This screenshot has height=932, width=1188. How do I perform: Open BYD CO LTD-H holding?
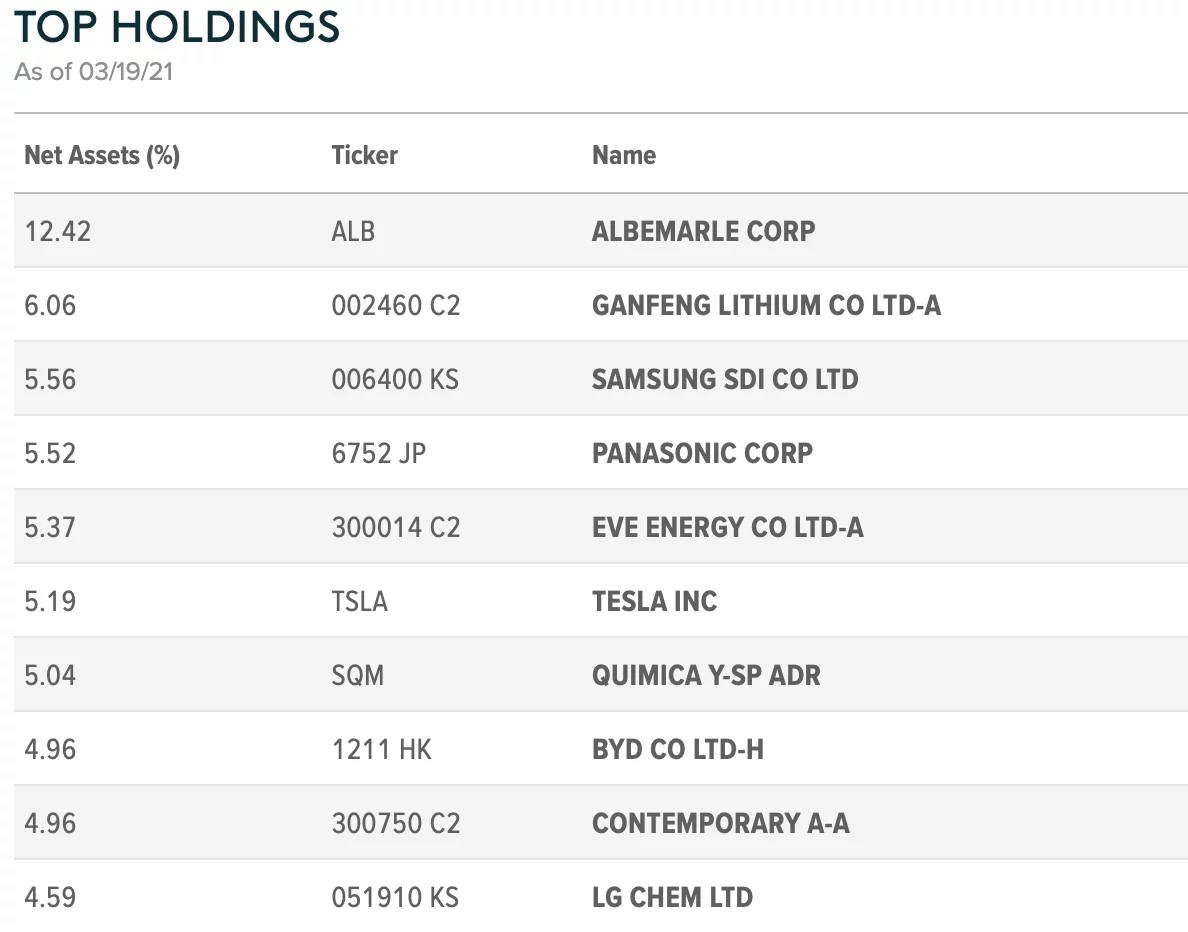tap(677, 749)
